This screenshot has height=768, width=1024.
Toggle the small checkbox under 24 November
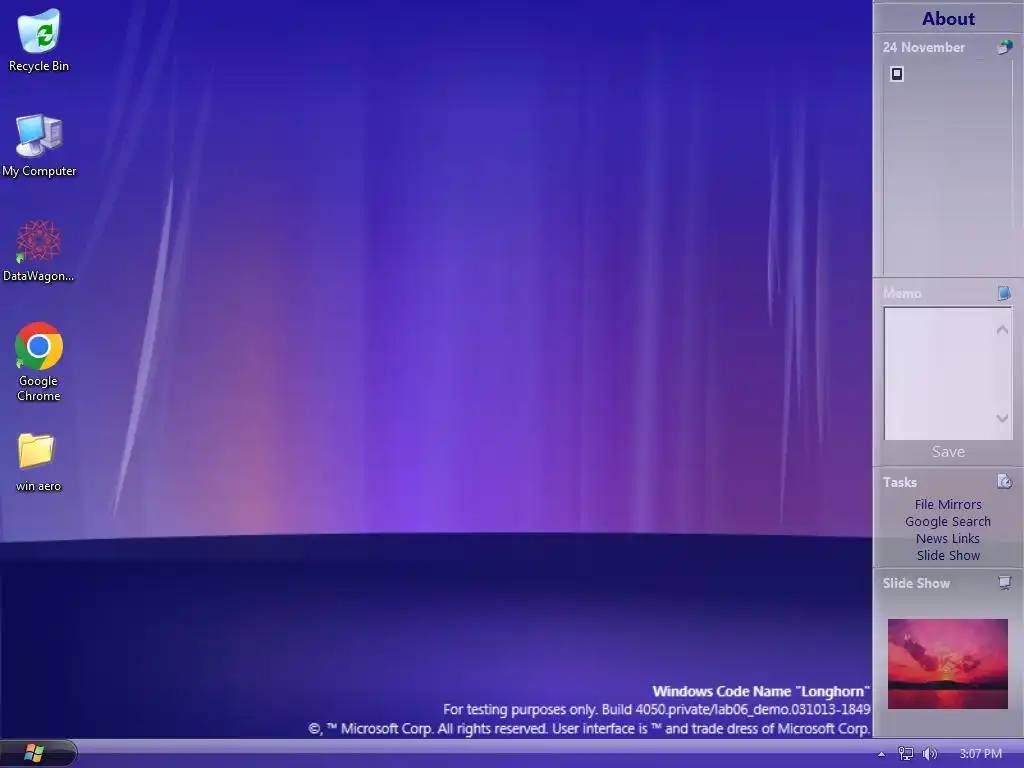pyautogui.click(x=897, y=74)
